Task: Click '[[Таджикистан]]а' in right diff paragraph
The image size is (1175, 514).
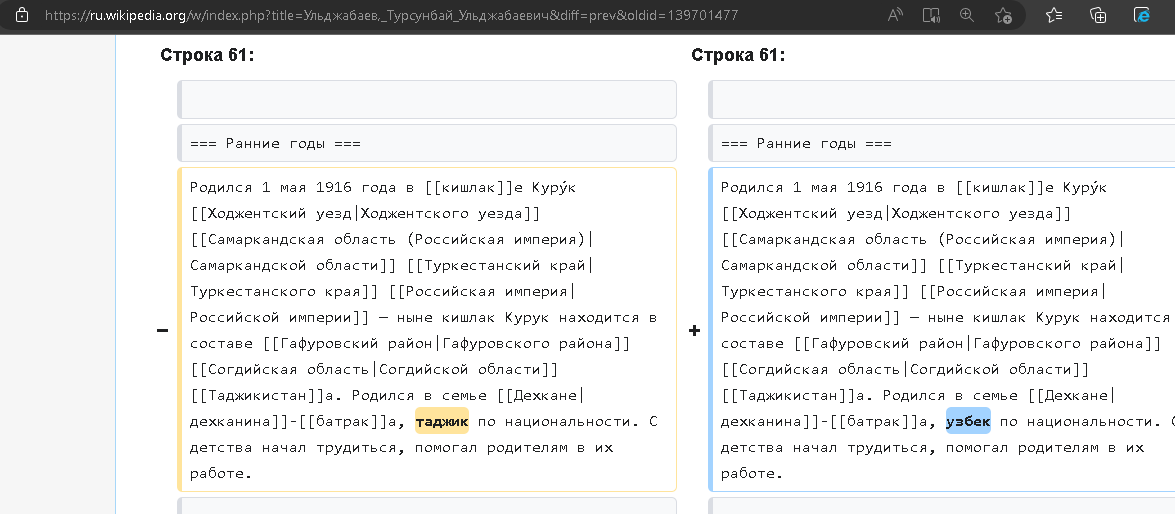Action: click(x=794, y=396)
